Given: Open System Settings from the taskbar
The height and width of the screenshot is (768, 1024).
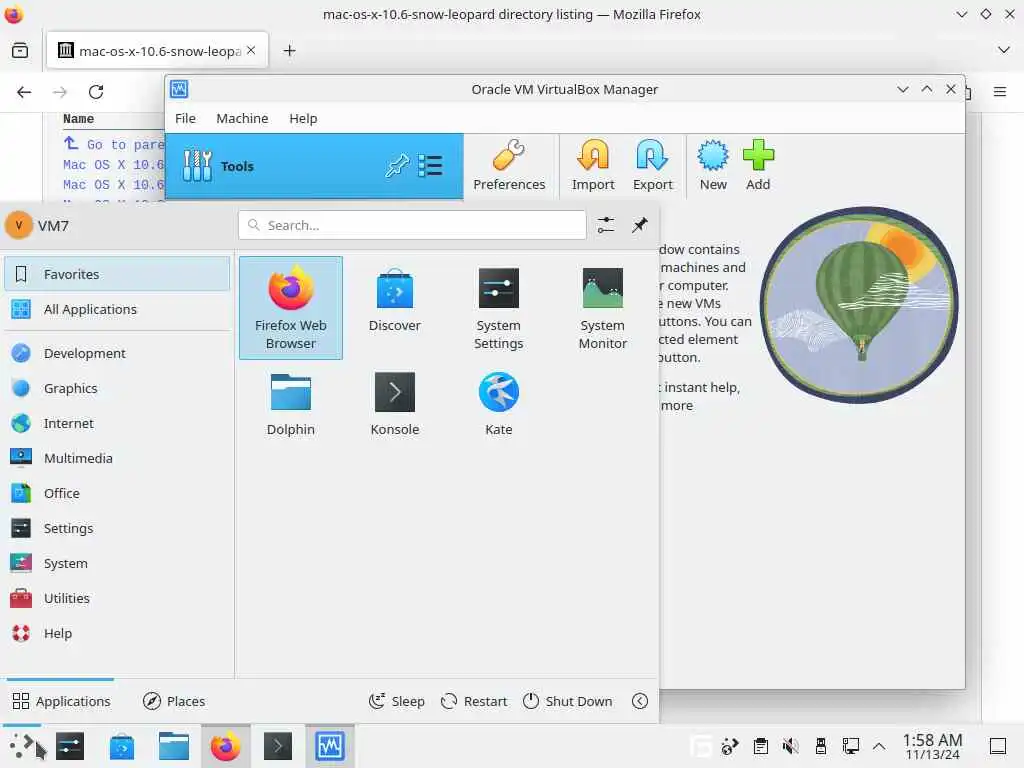Looking at the screenshot, I should click(x=70, y=746).
